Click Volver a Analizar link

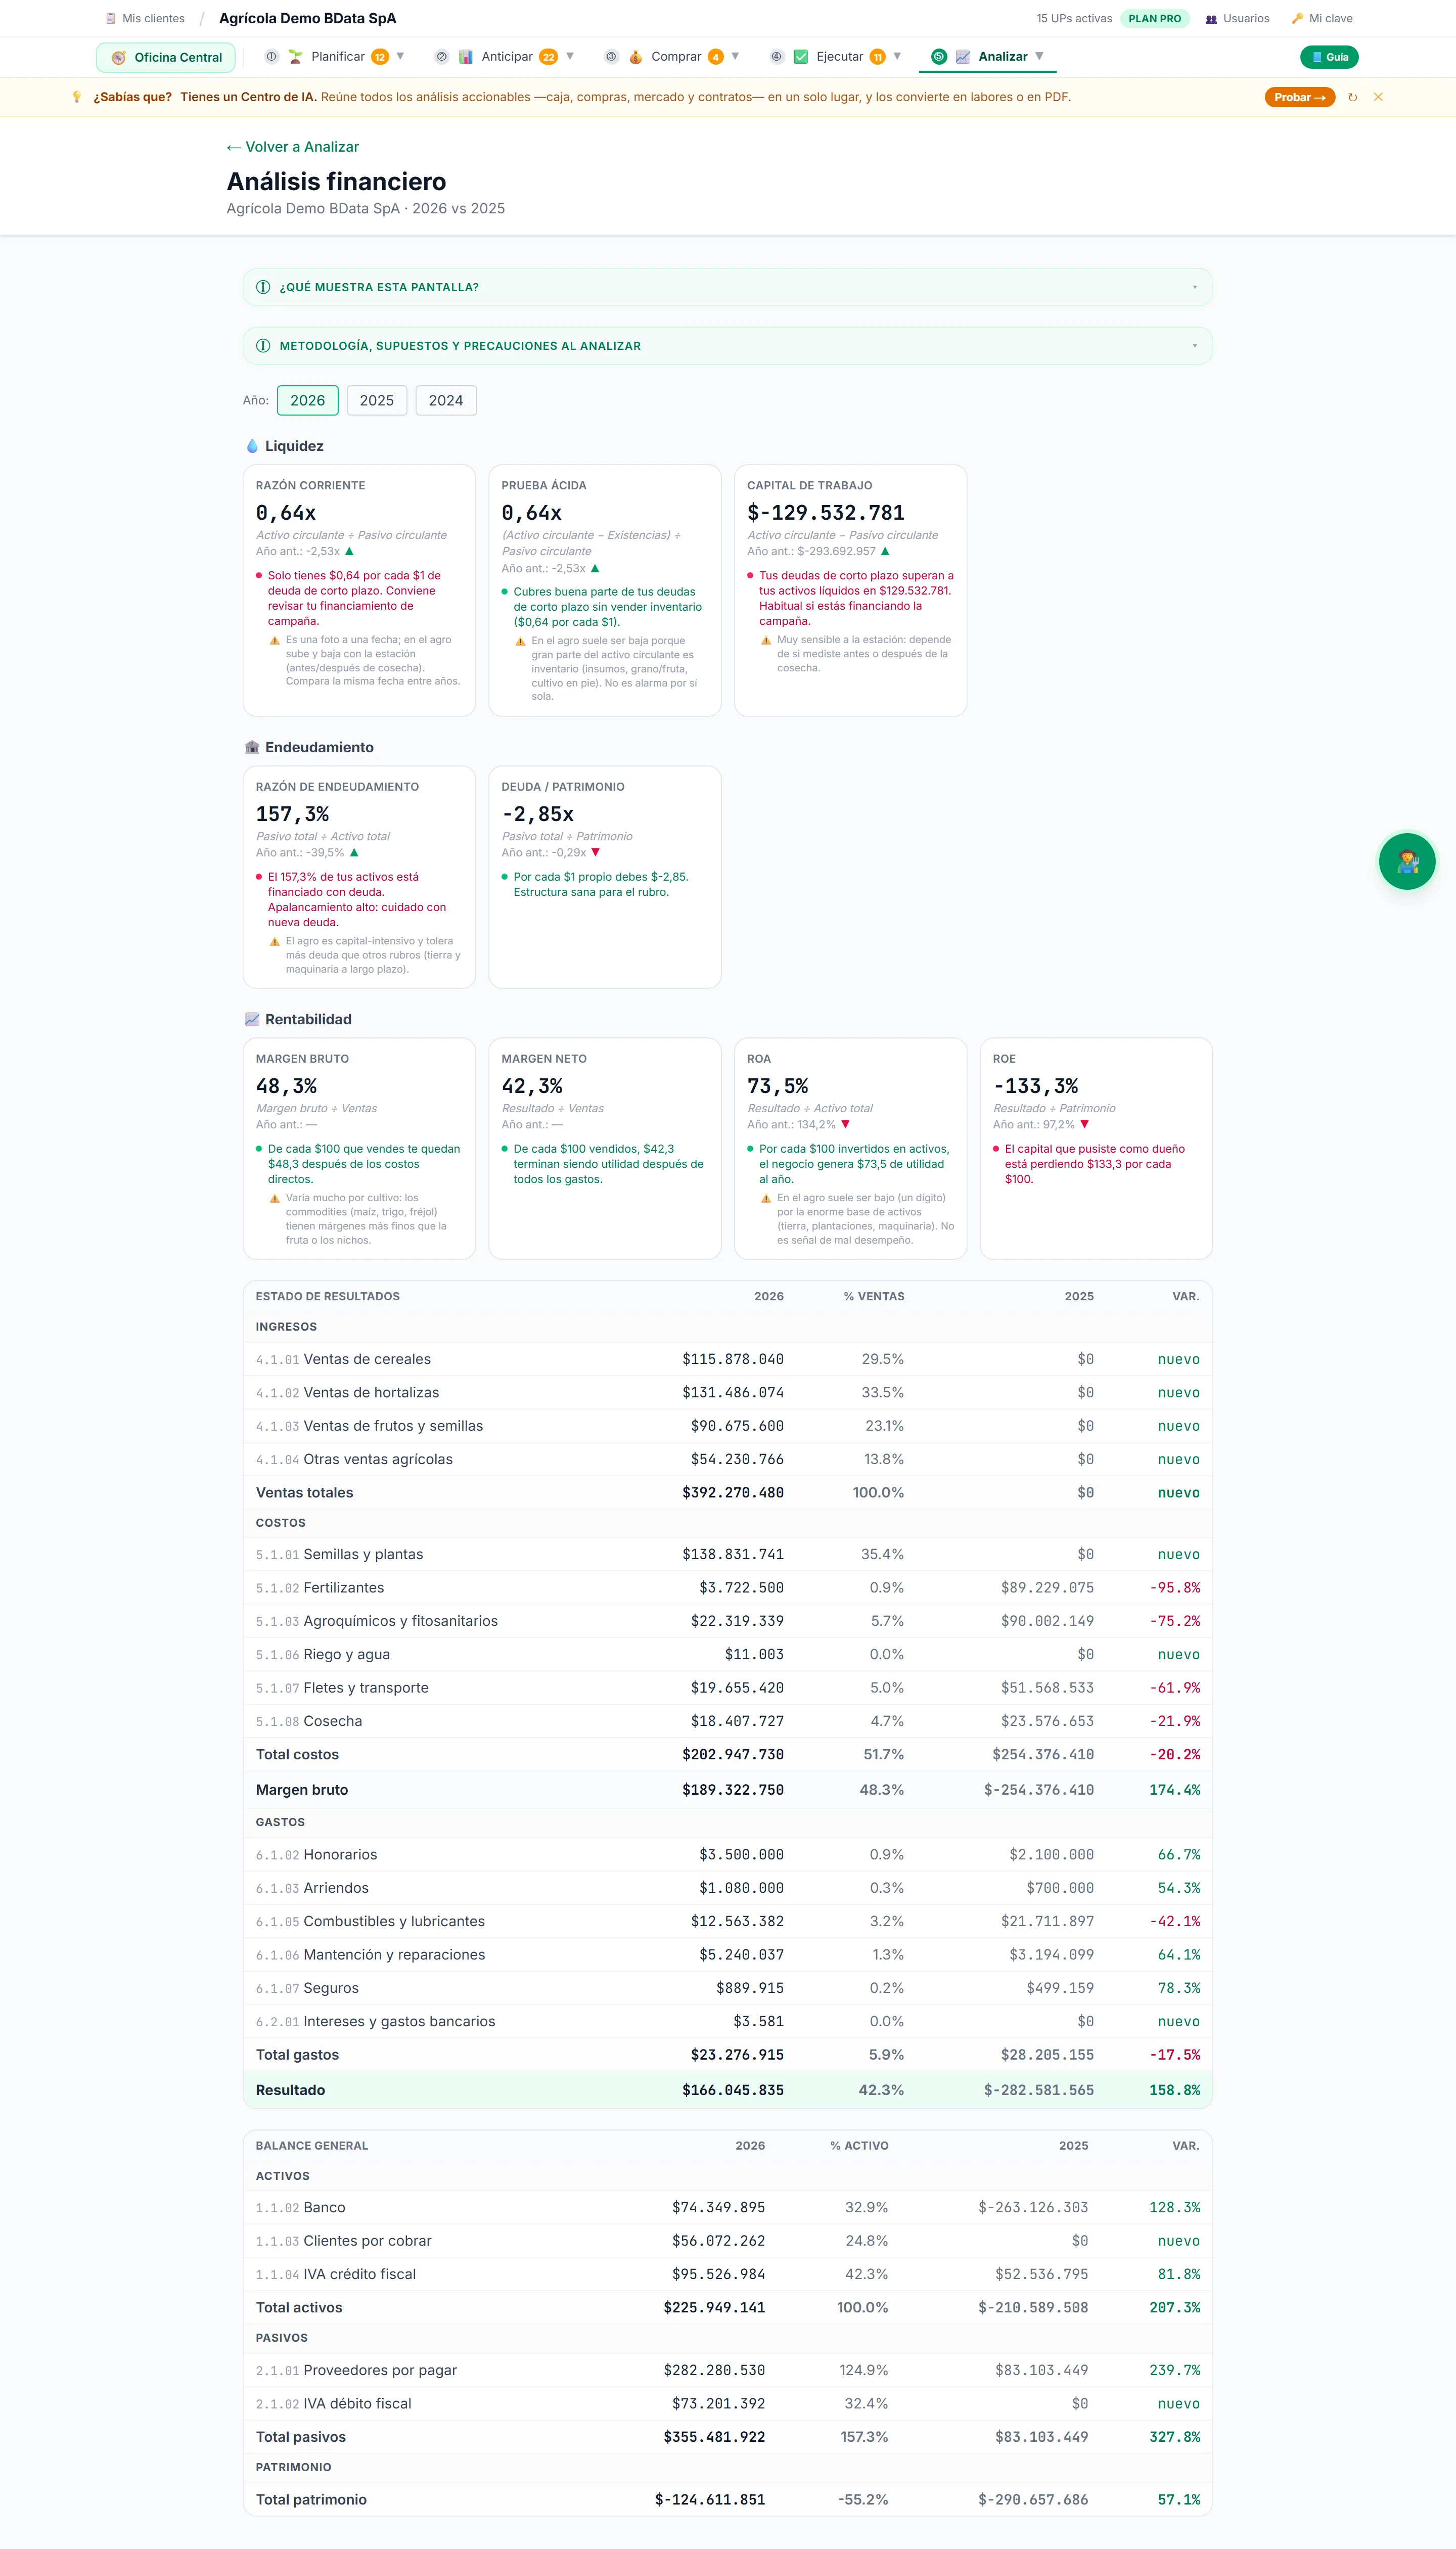click(x=292, y=147)
